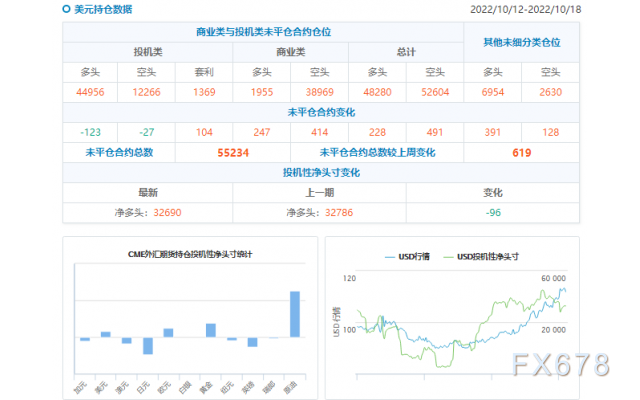Select the value 6954

point(493,92)
